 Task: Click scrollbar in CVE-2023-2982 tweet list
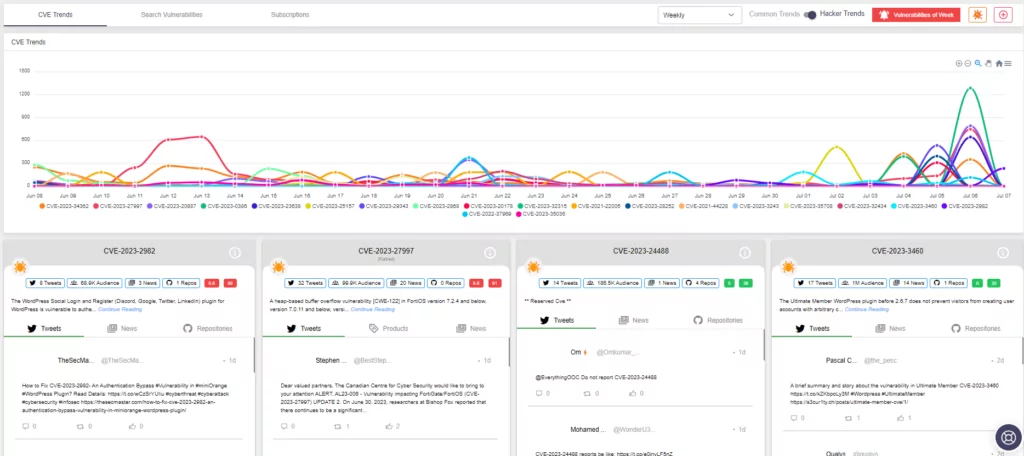254,355
